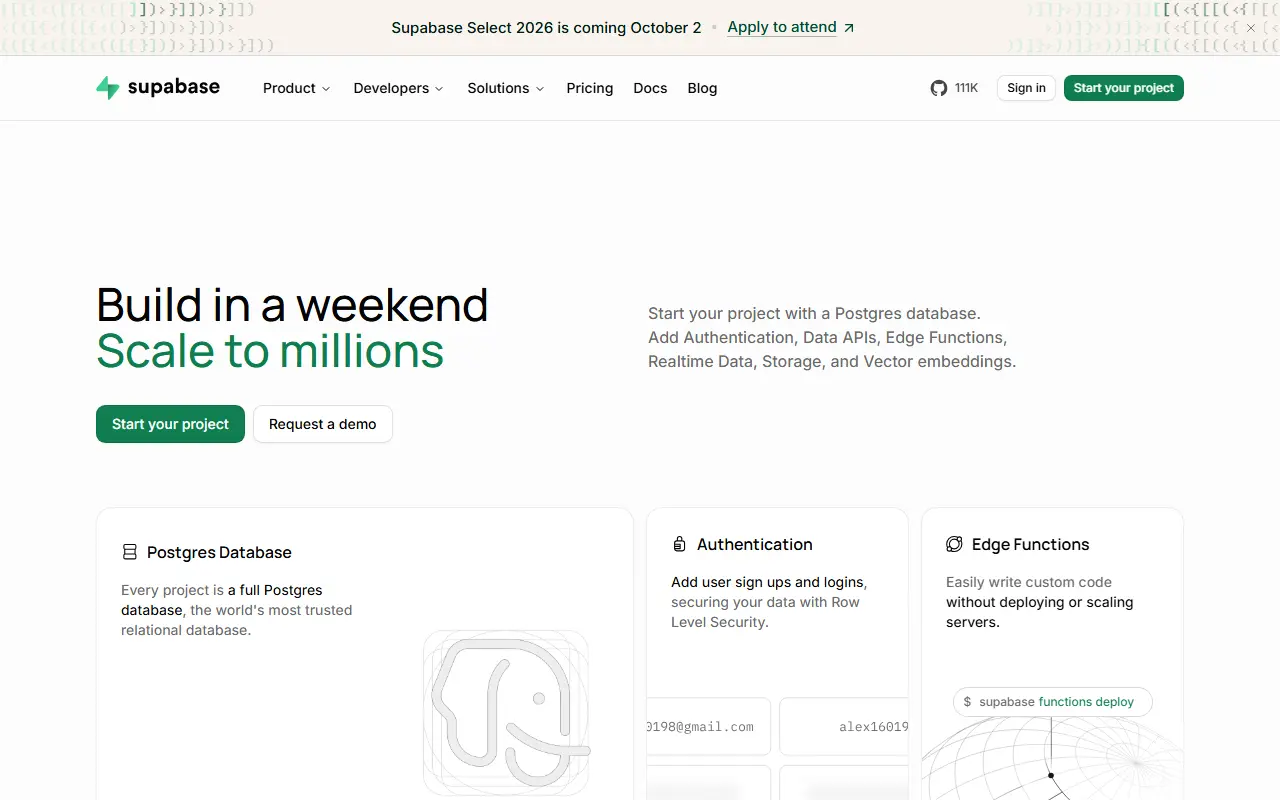1280x800 pixels.
Task: Click the Supabase wordmark text
Action: [174, 87]
